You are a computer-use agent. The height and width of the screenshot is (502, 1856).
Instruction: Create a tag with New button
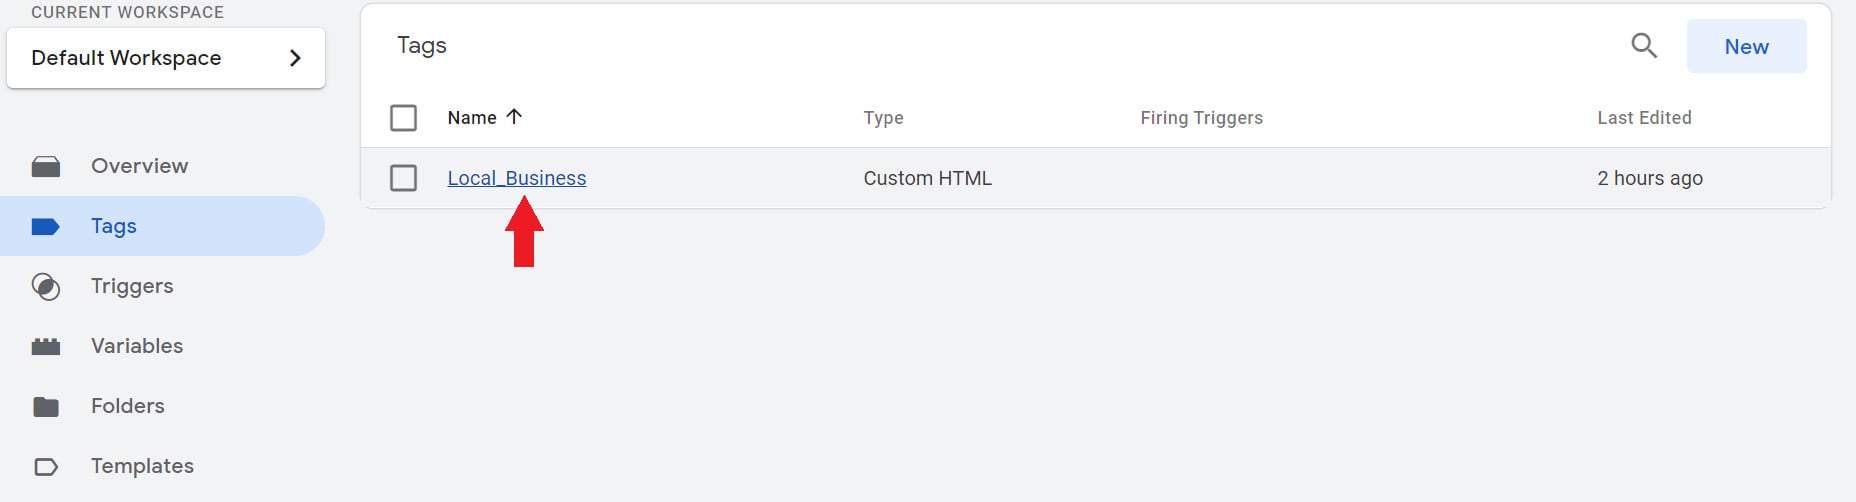[x=1746, y=46]
